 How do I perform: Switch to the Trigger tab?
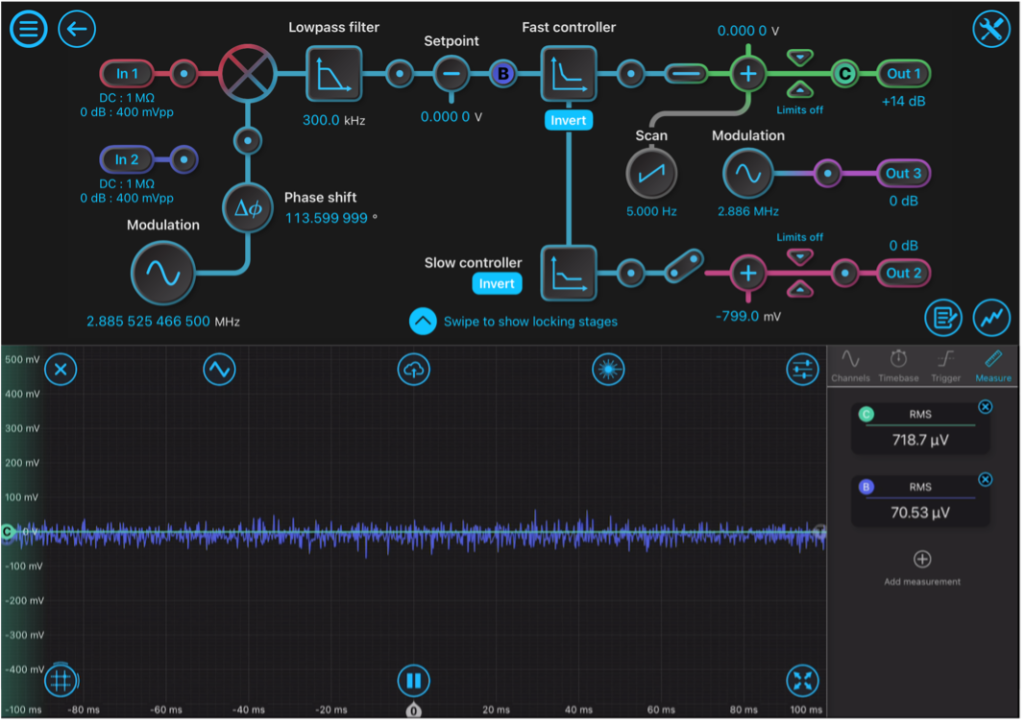click(945, 366)
